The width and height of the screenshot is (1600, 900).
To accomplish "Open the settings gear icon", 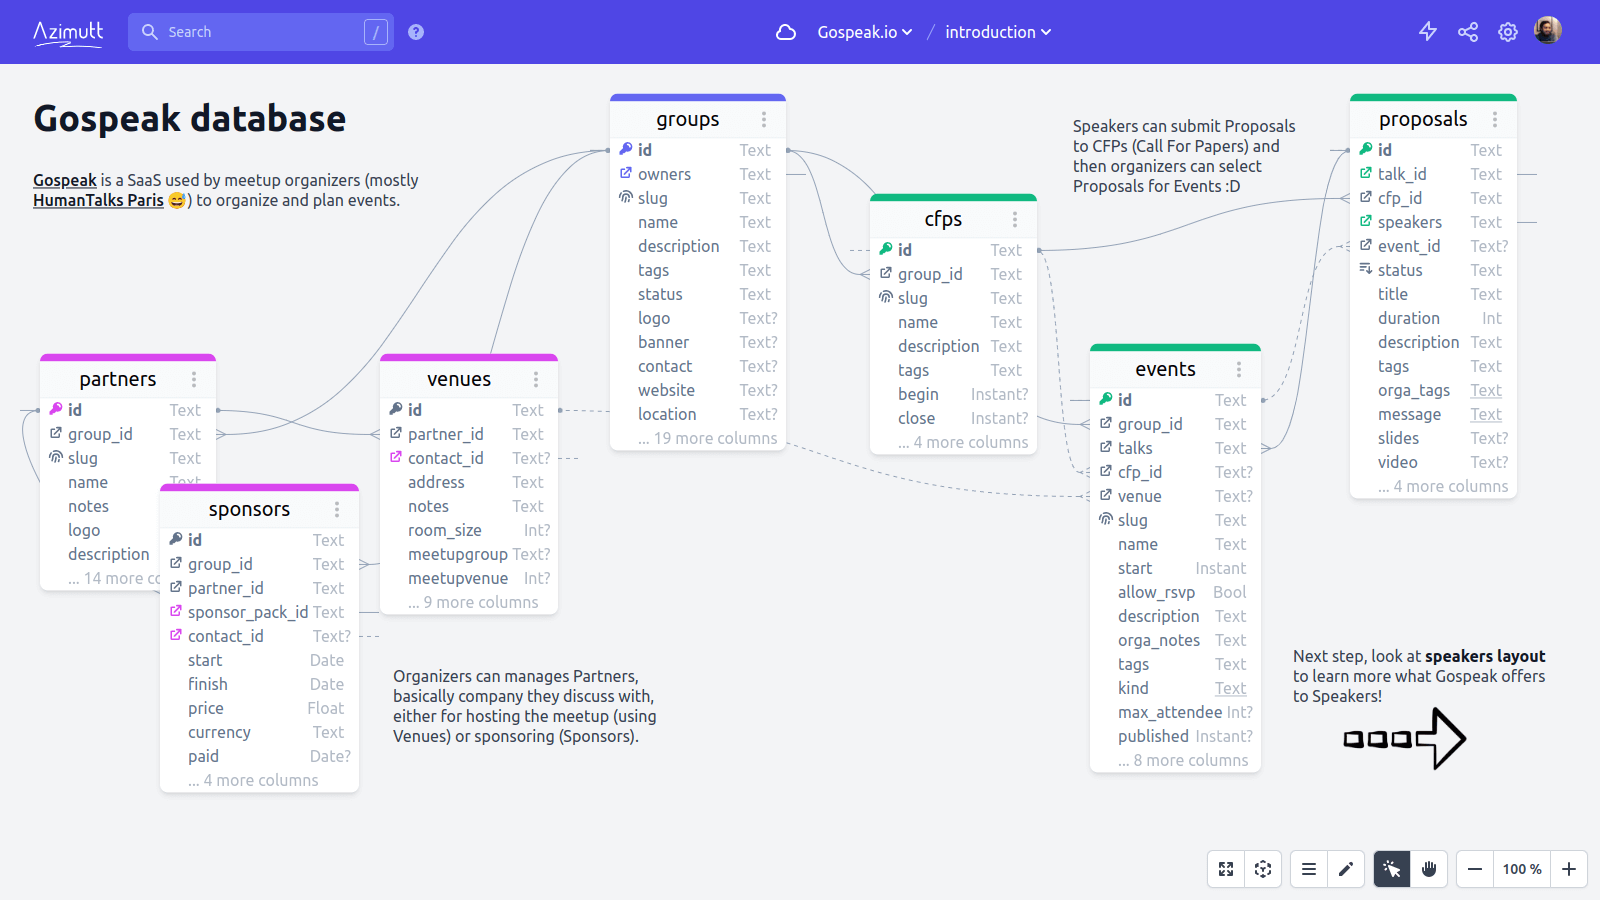I will pyautogui.click(x=1508, y=32).
